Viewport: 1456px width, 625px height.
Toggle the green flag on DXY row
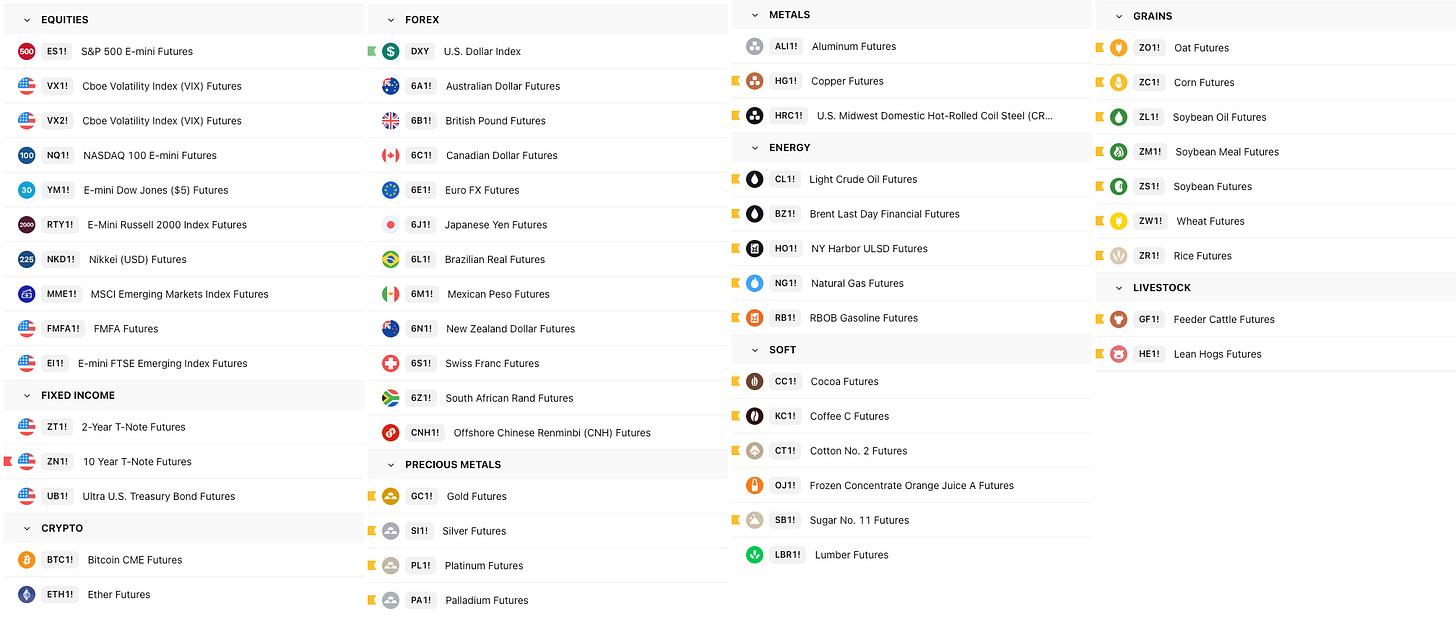(371, 51)
